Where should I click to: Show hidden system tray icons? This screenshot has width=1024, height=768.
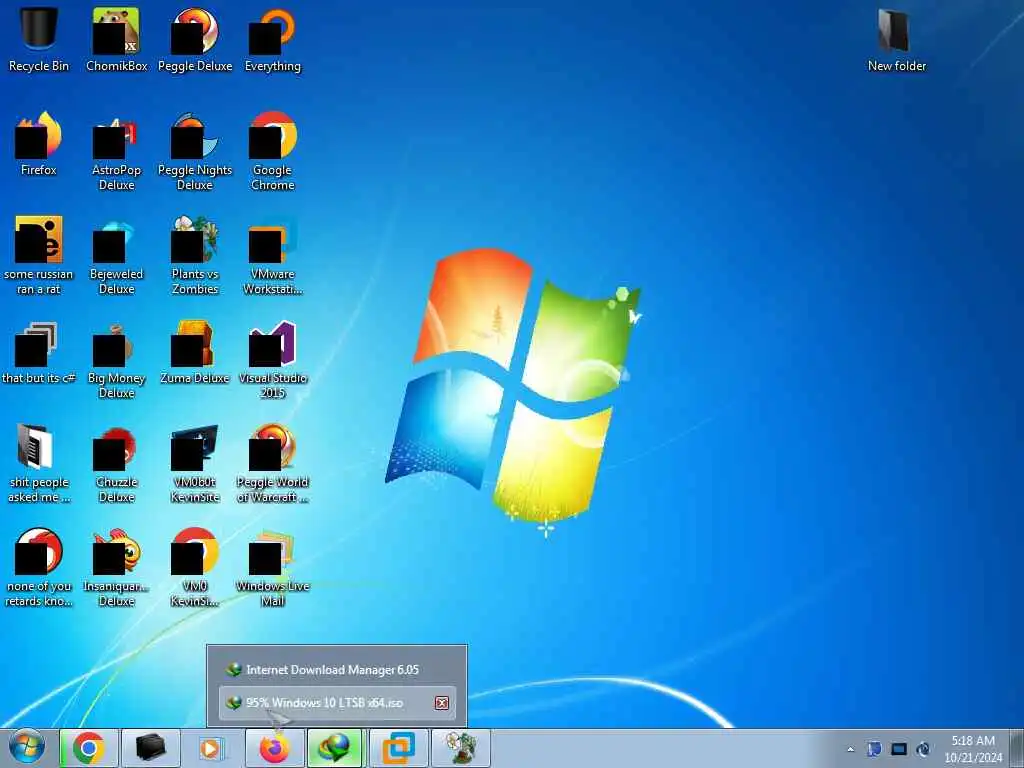pyautogui.click(x=850, y=749)
